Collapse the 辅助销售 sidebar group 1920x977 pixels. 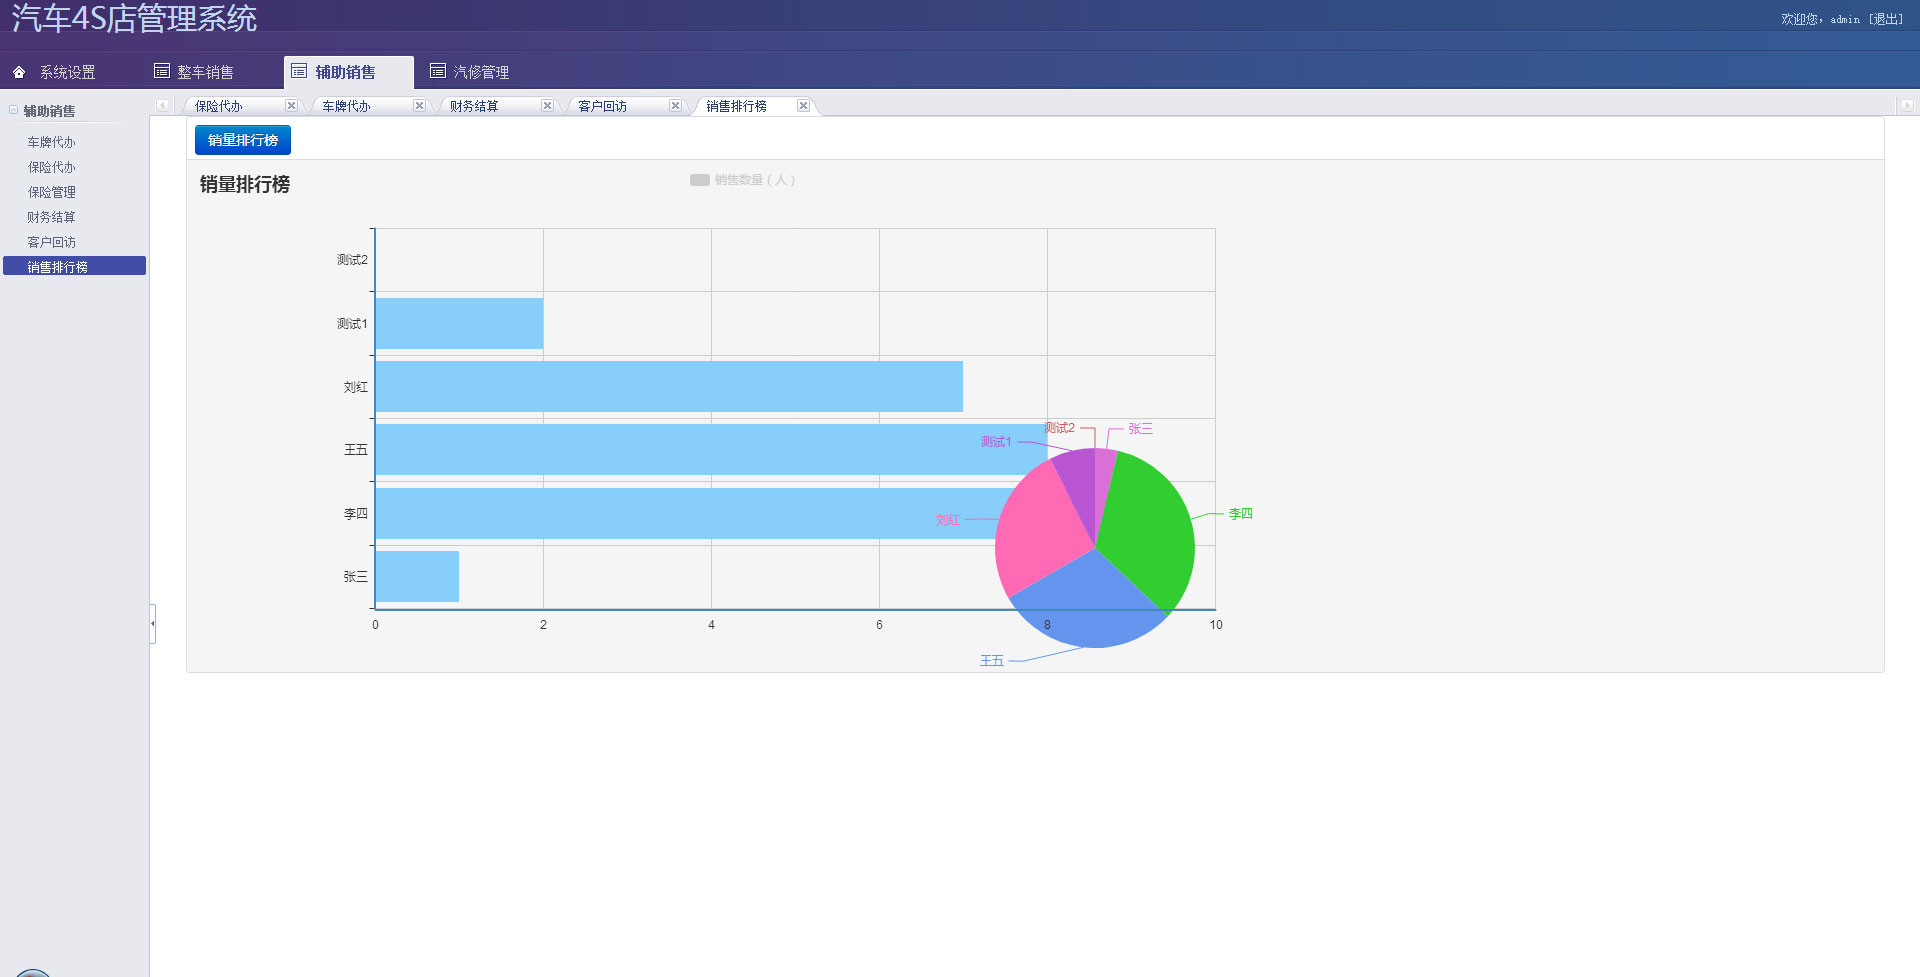click(14, 110)
